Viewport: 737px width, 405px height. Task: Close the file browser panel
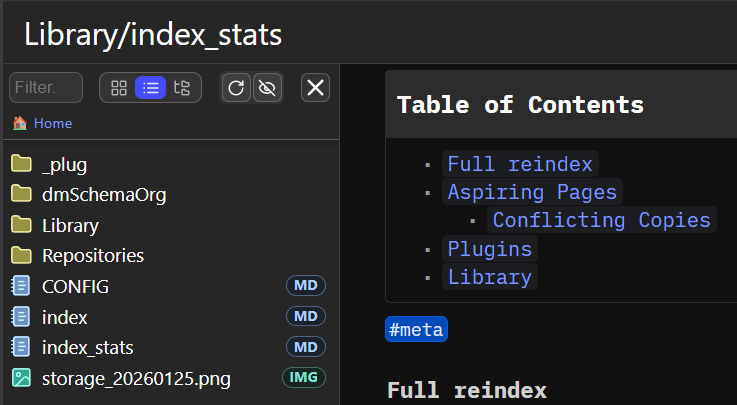315,88
